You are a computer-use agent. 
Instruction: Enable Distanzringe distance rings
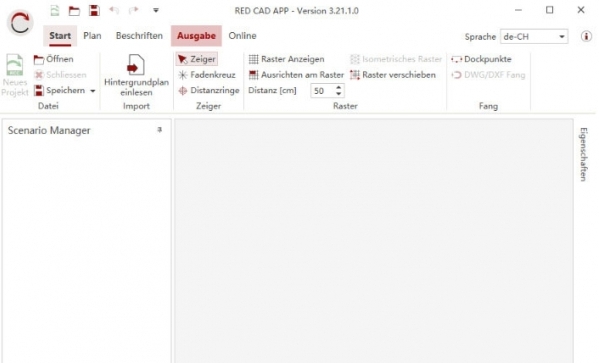pyautogui.click(x=209, y=91)
